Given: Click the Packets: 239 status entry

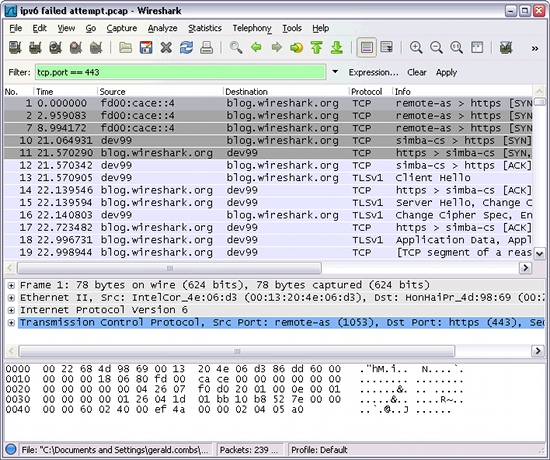Looking at the screenshot, I should (x=248, y=450).
